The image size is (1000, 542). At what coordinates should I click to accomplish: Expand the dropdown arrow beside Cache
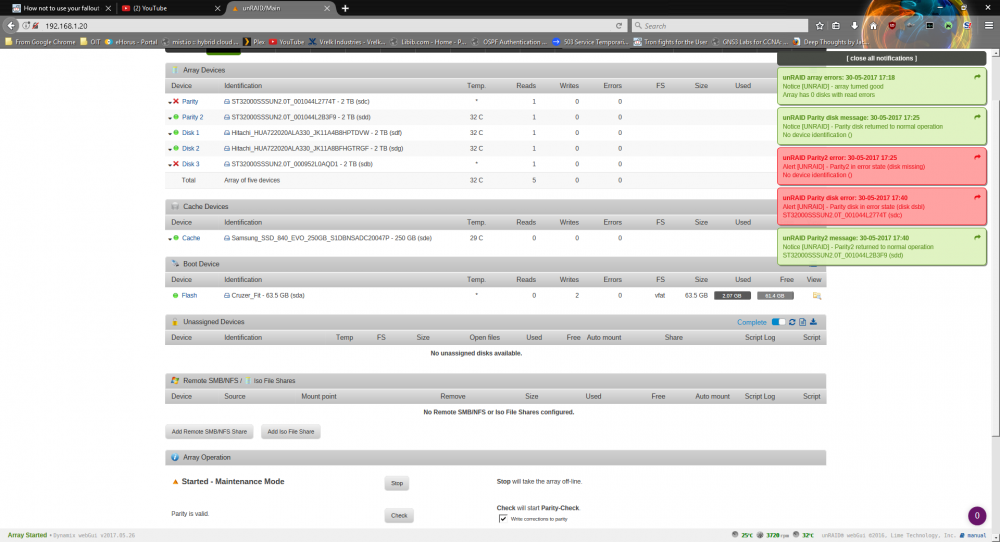pos(170,238)
